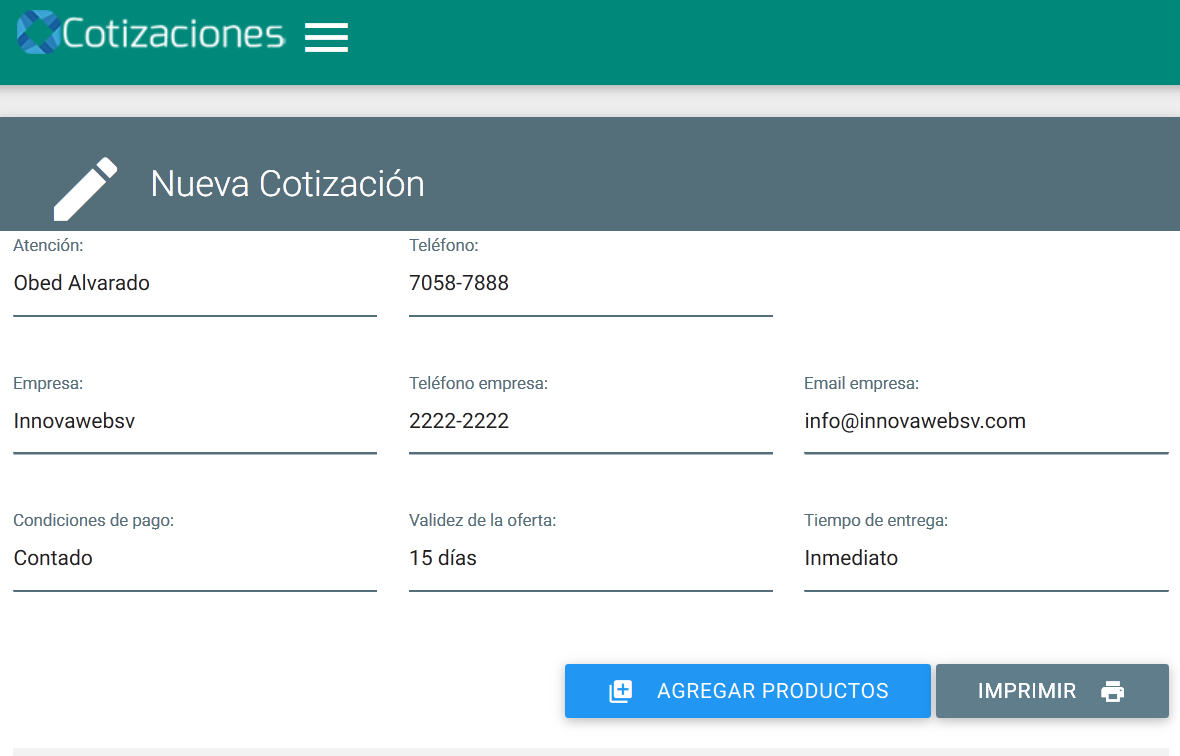Click the add-box icon in Agregar Productos
Screen dimensions: 1180x756
coord(621,691)
